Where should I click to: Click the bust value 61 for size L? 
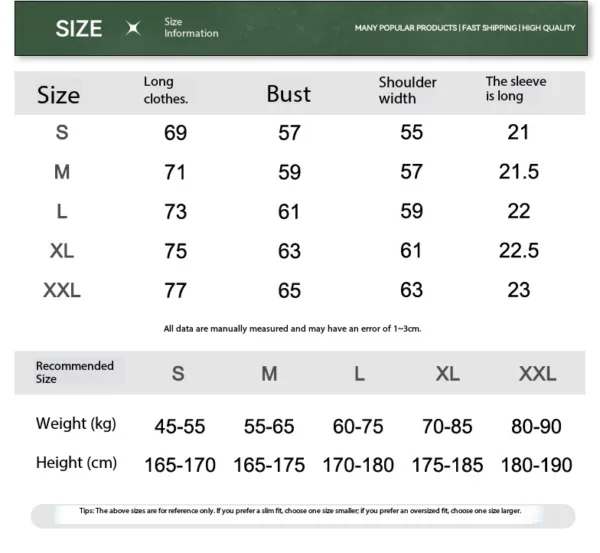click(289, 212)
